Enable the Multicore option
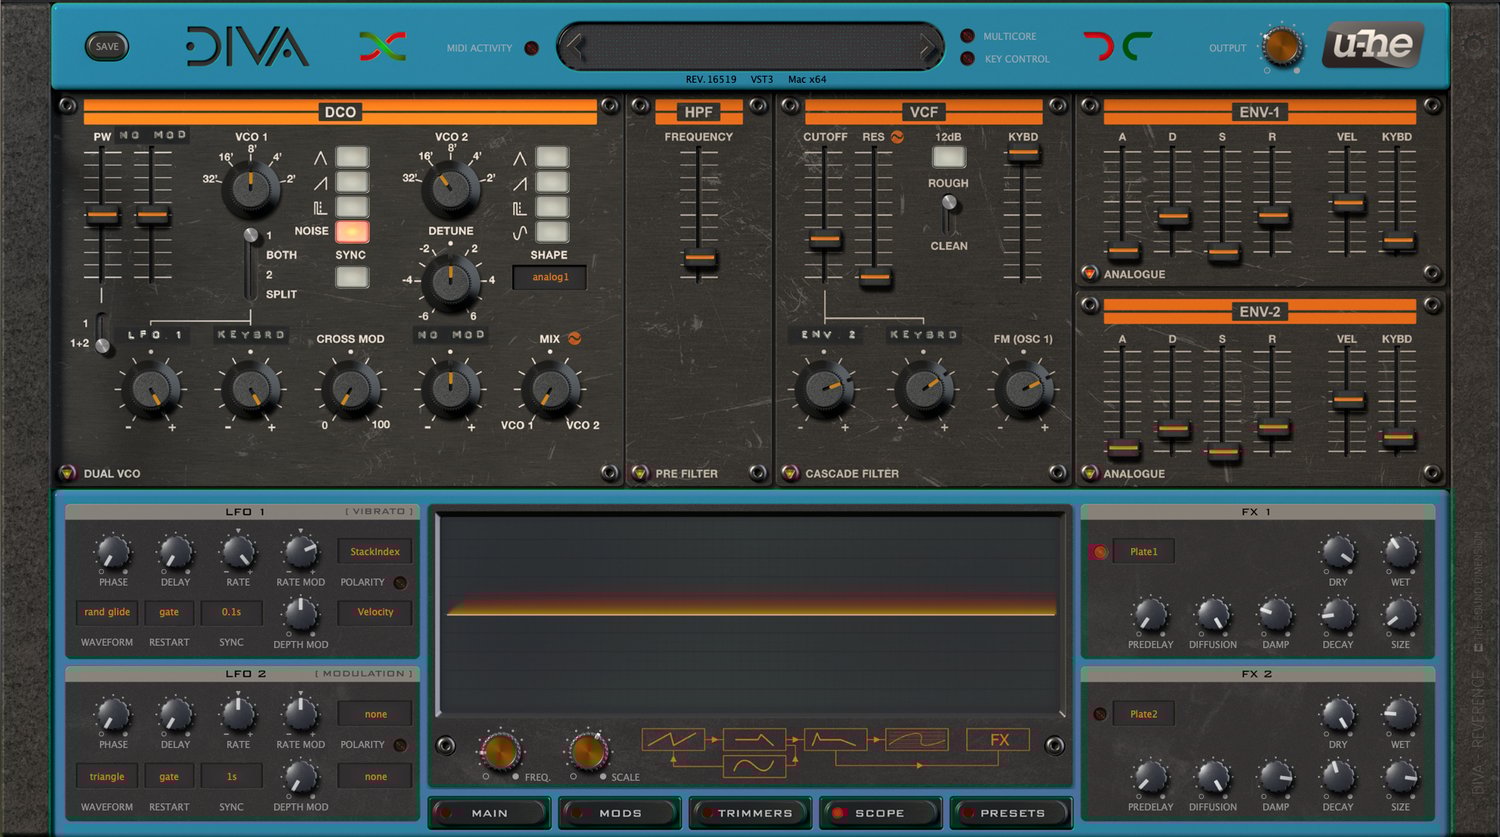The height and width of the screenshot is (837, 1500). 967,36
